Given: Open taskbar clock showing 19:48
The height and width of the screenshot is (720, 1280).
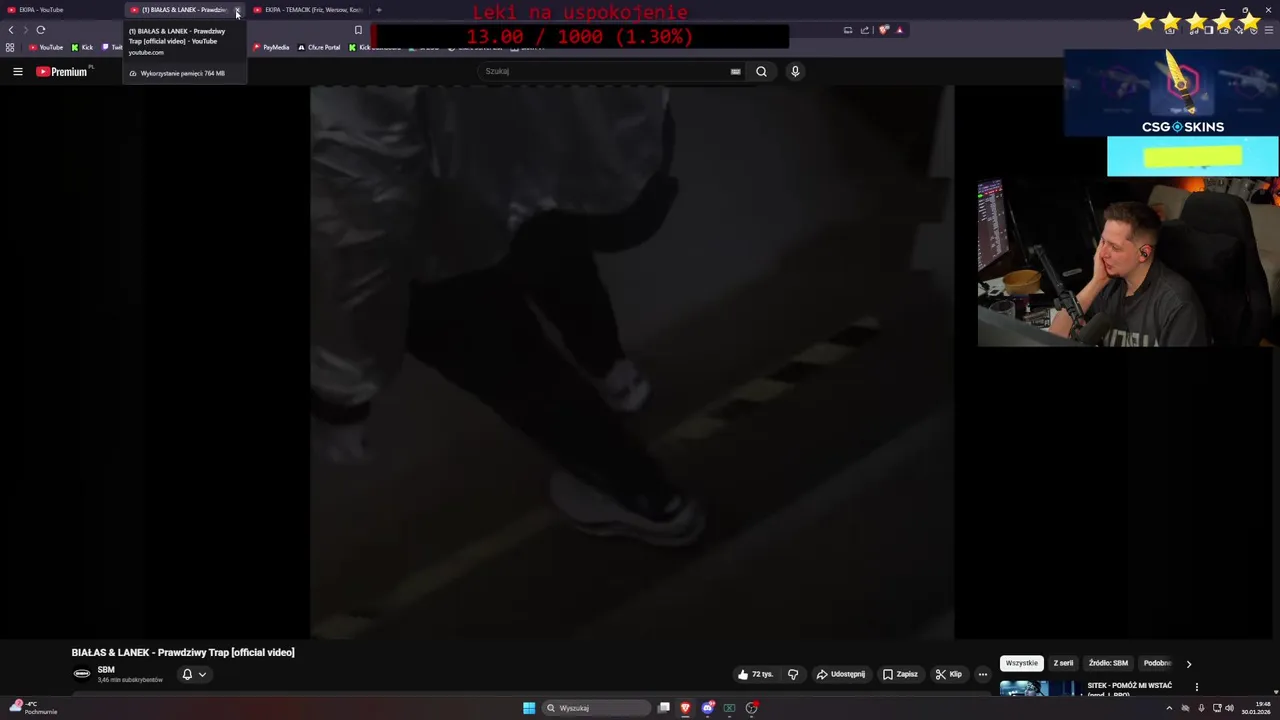Looking at the screenshot, I should pos(1257,708).
